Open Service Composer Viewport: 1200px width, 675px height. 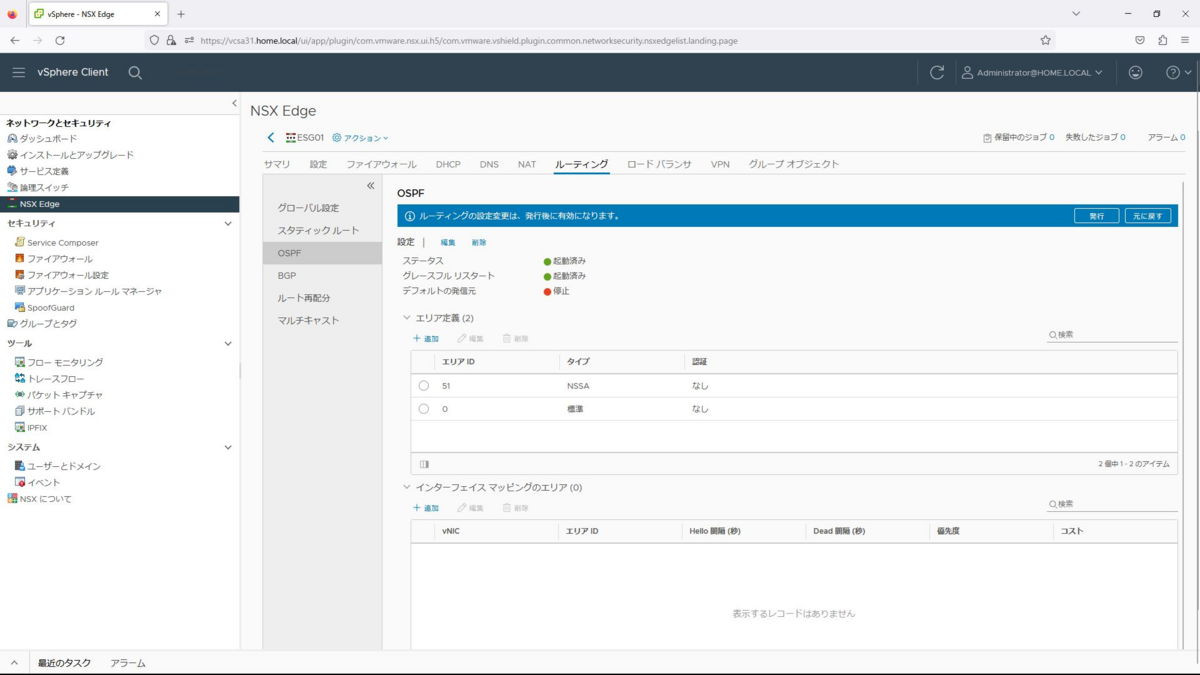pyautogui.click(x=62, y=243)
